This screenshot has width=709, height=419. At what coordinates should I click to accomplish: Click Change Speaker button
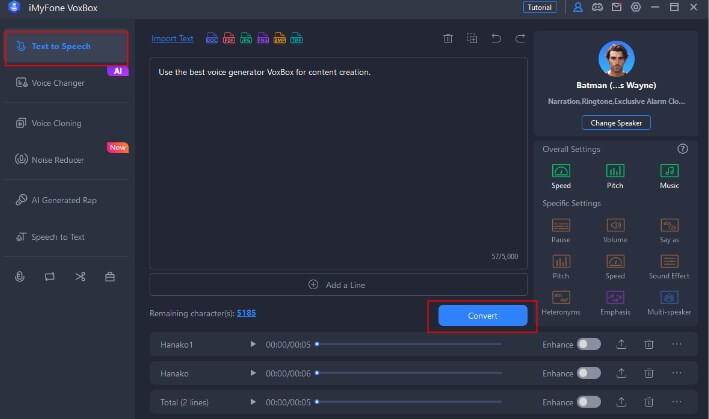pos(616,123)
